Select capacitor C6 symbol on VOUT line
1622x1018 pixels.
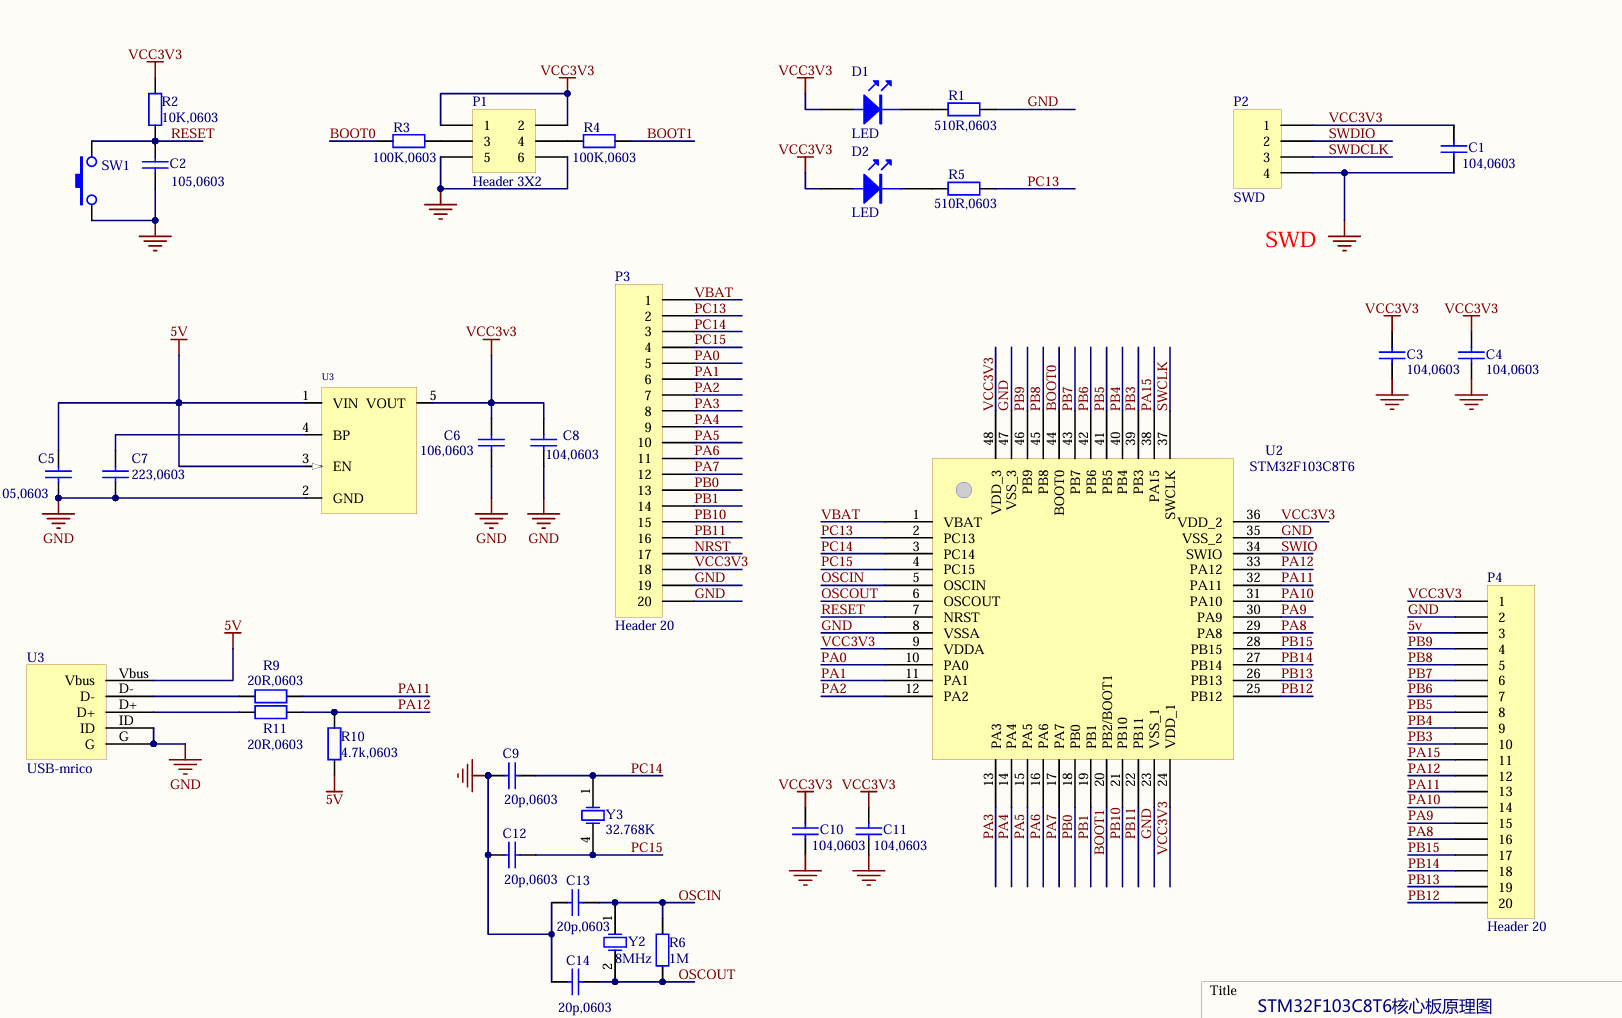[x=491, y=441]
